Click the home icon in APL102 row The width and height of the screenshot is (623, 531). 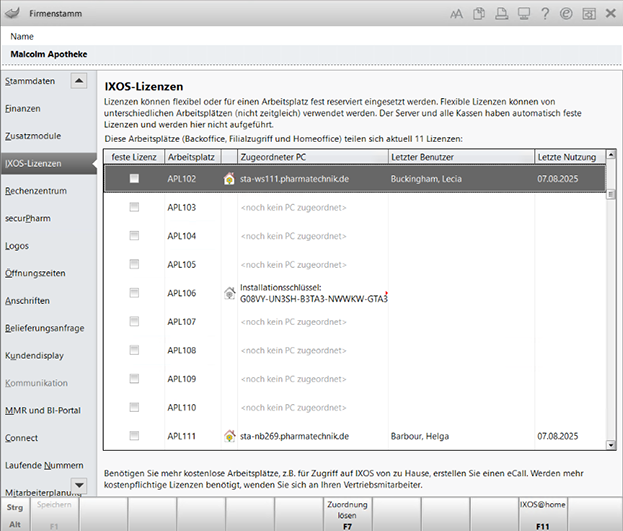point(229,178)
